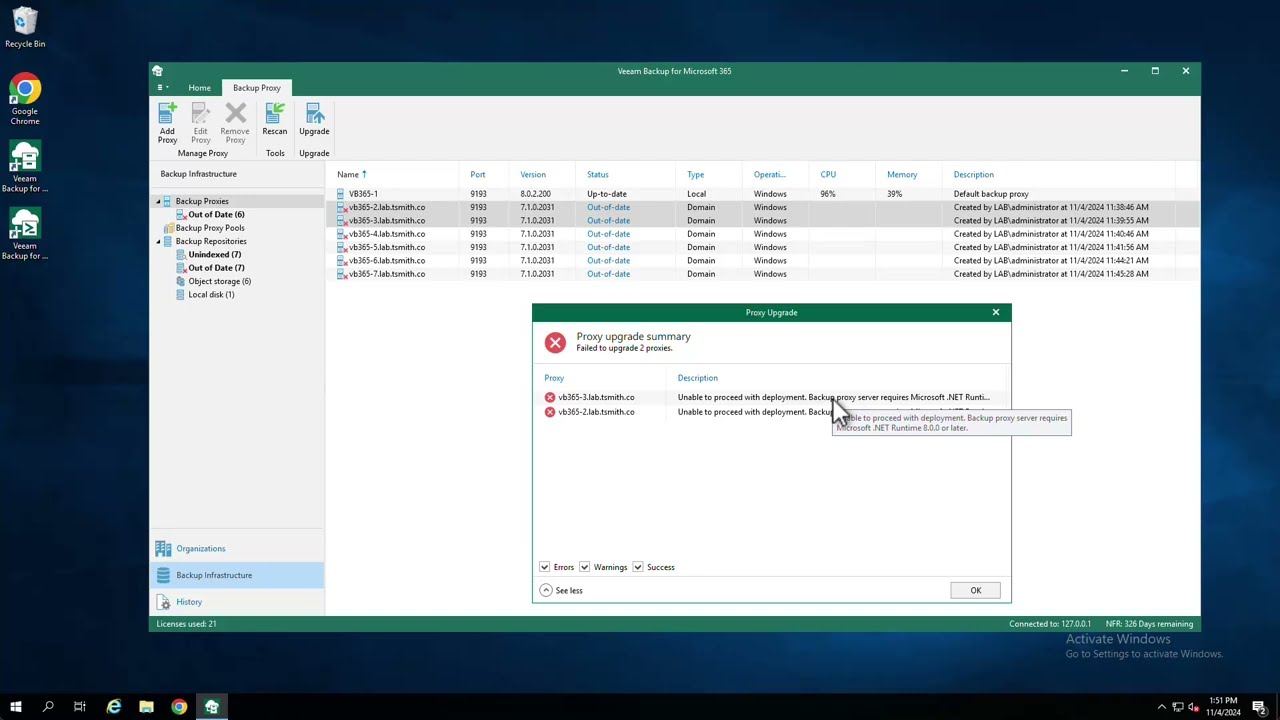Open taskbar Search icon
Screen dimensions: 1280x720
48,707
